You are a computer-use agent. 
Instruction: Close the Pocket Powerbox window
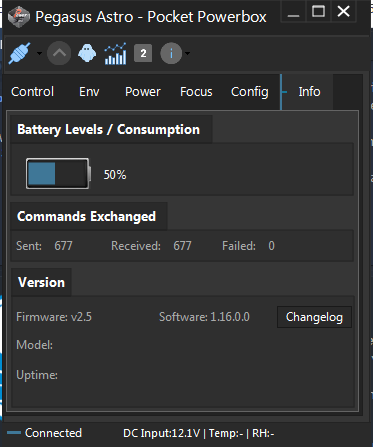[343, 12]
